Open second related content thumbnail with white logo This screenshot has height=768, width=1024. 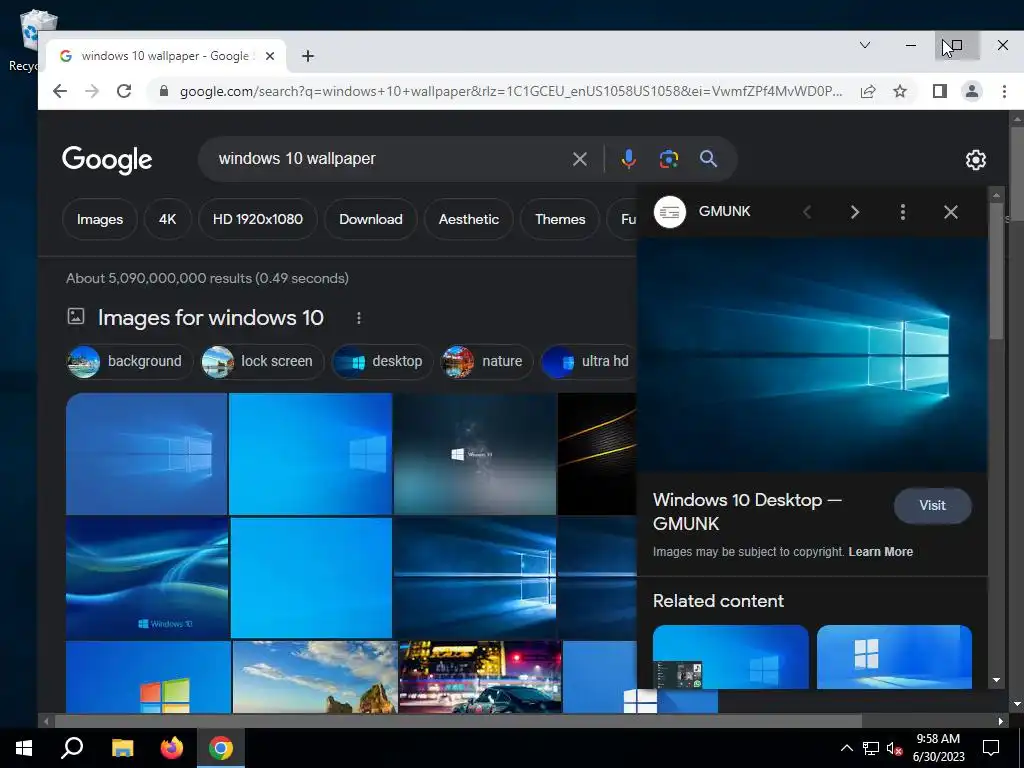pyautogui.click(x=894, y=657)
